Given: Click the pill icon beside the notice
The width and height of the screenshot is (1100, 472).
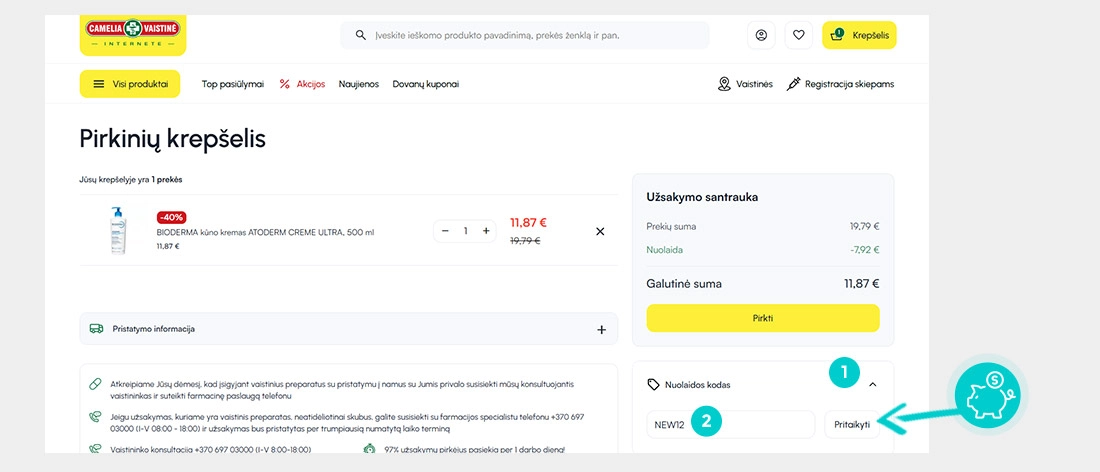Looking at the screenshot, I should pos(95,384).
